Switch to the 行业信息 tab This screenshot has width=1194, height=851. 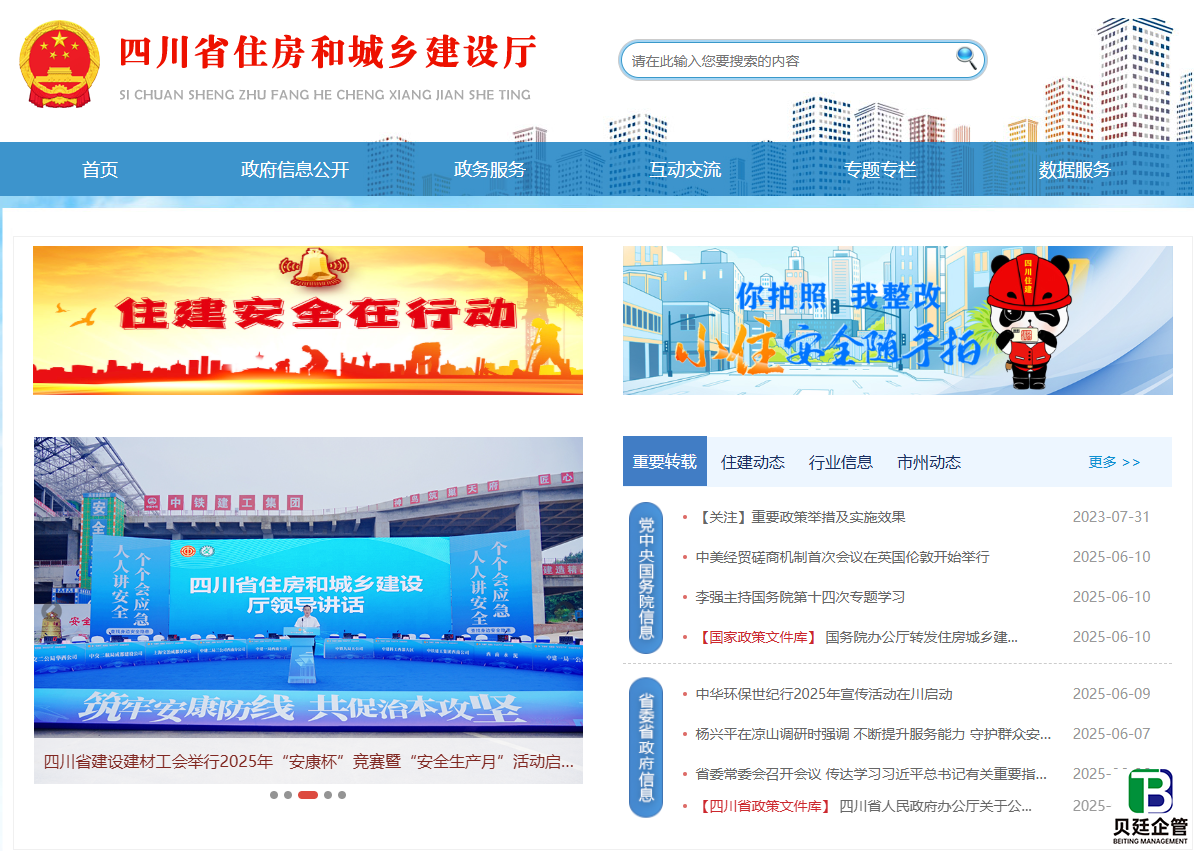click(840, 461)
